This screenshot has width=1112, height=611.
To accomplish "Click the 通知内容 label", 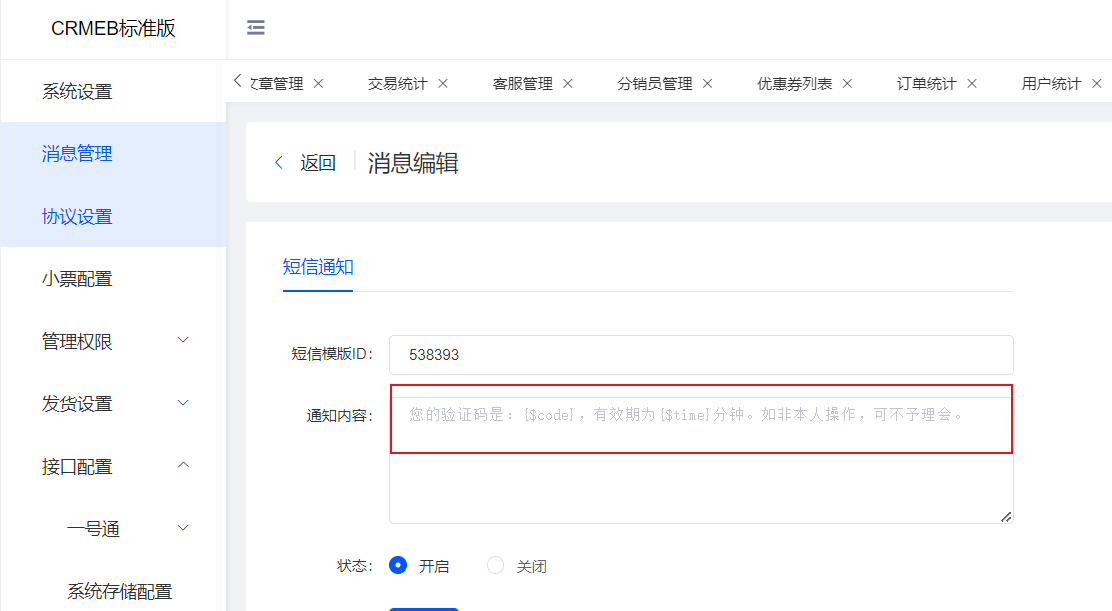I will point(340,415).
